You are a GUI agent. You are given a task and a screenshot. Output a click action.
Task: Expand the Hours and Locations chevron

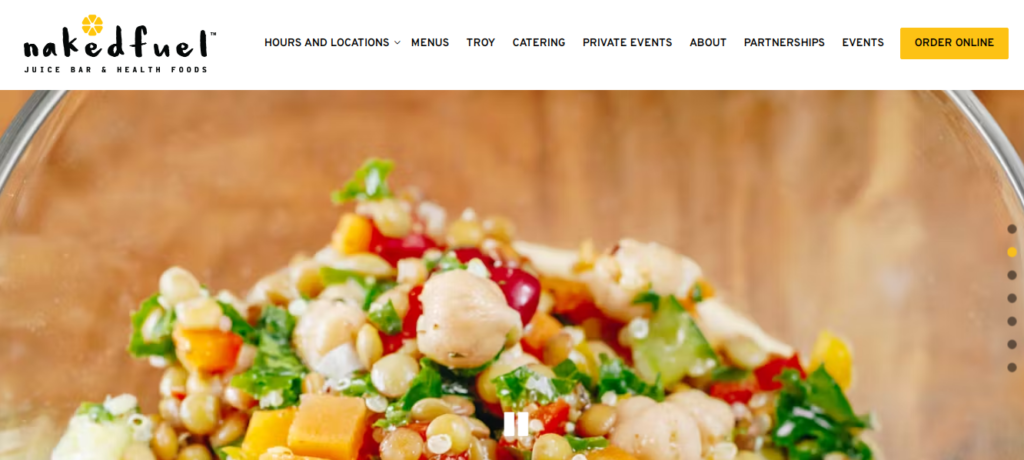pyautogui.click(x=397, y=43)
